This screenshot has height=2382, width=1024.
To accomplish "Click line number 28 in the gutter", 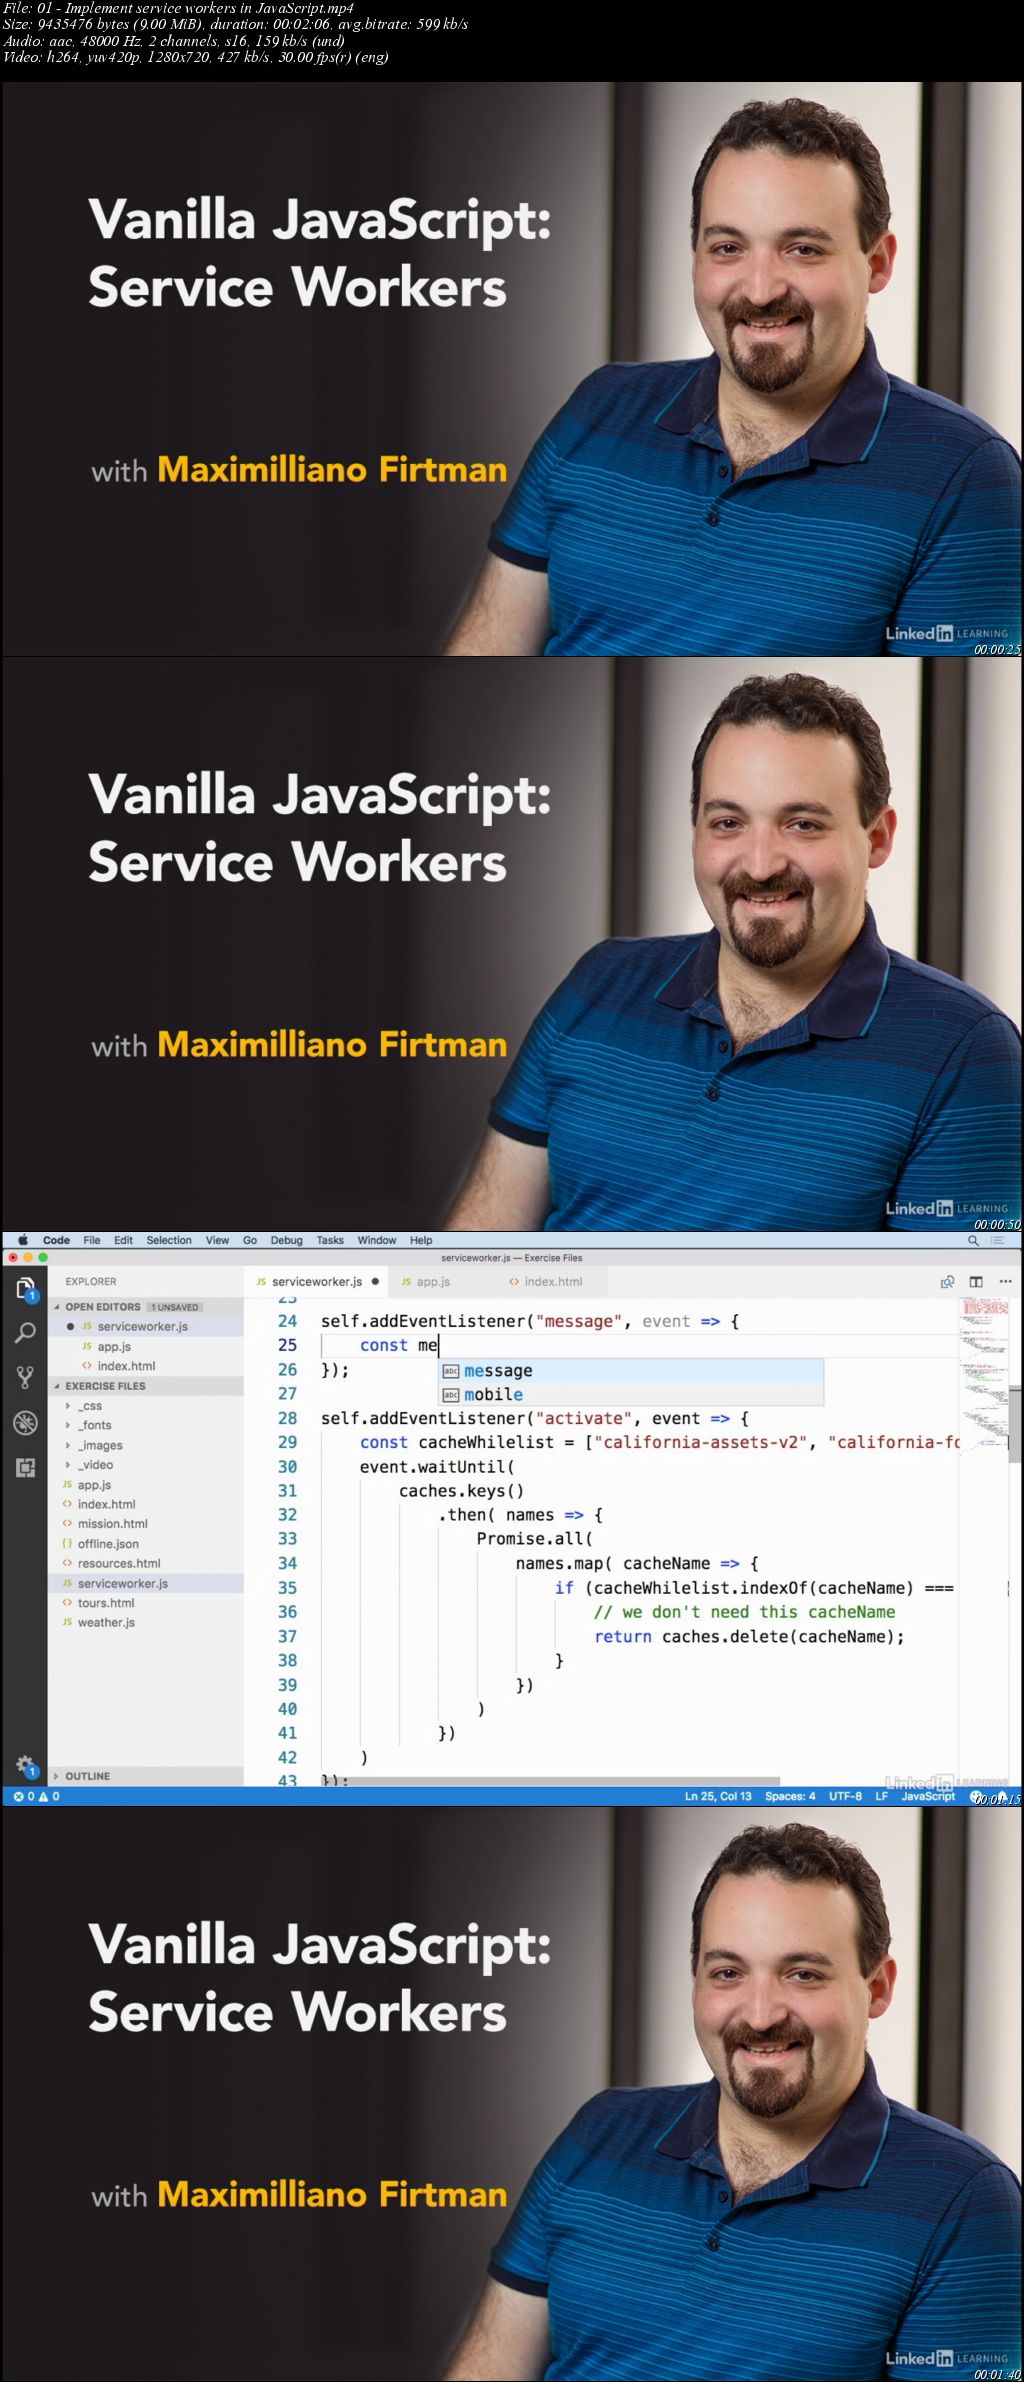I will coord(288,1418).
